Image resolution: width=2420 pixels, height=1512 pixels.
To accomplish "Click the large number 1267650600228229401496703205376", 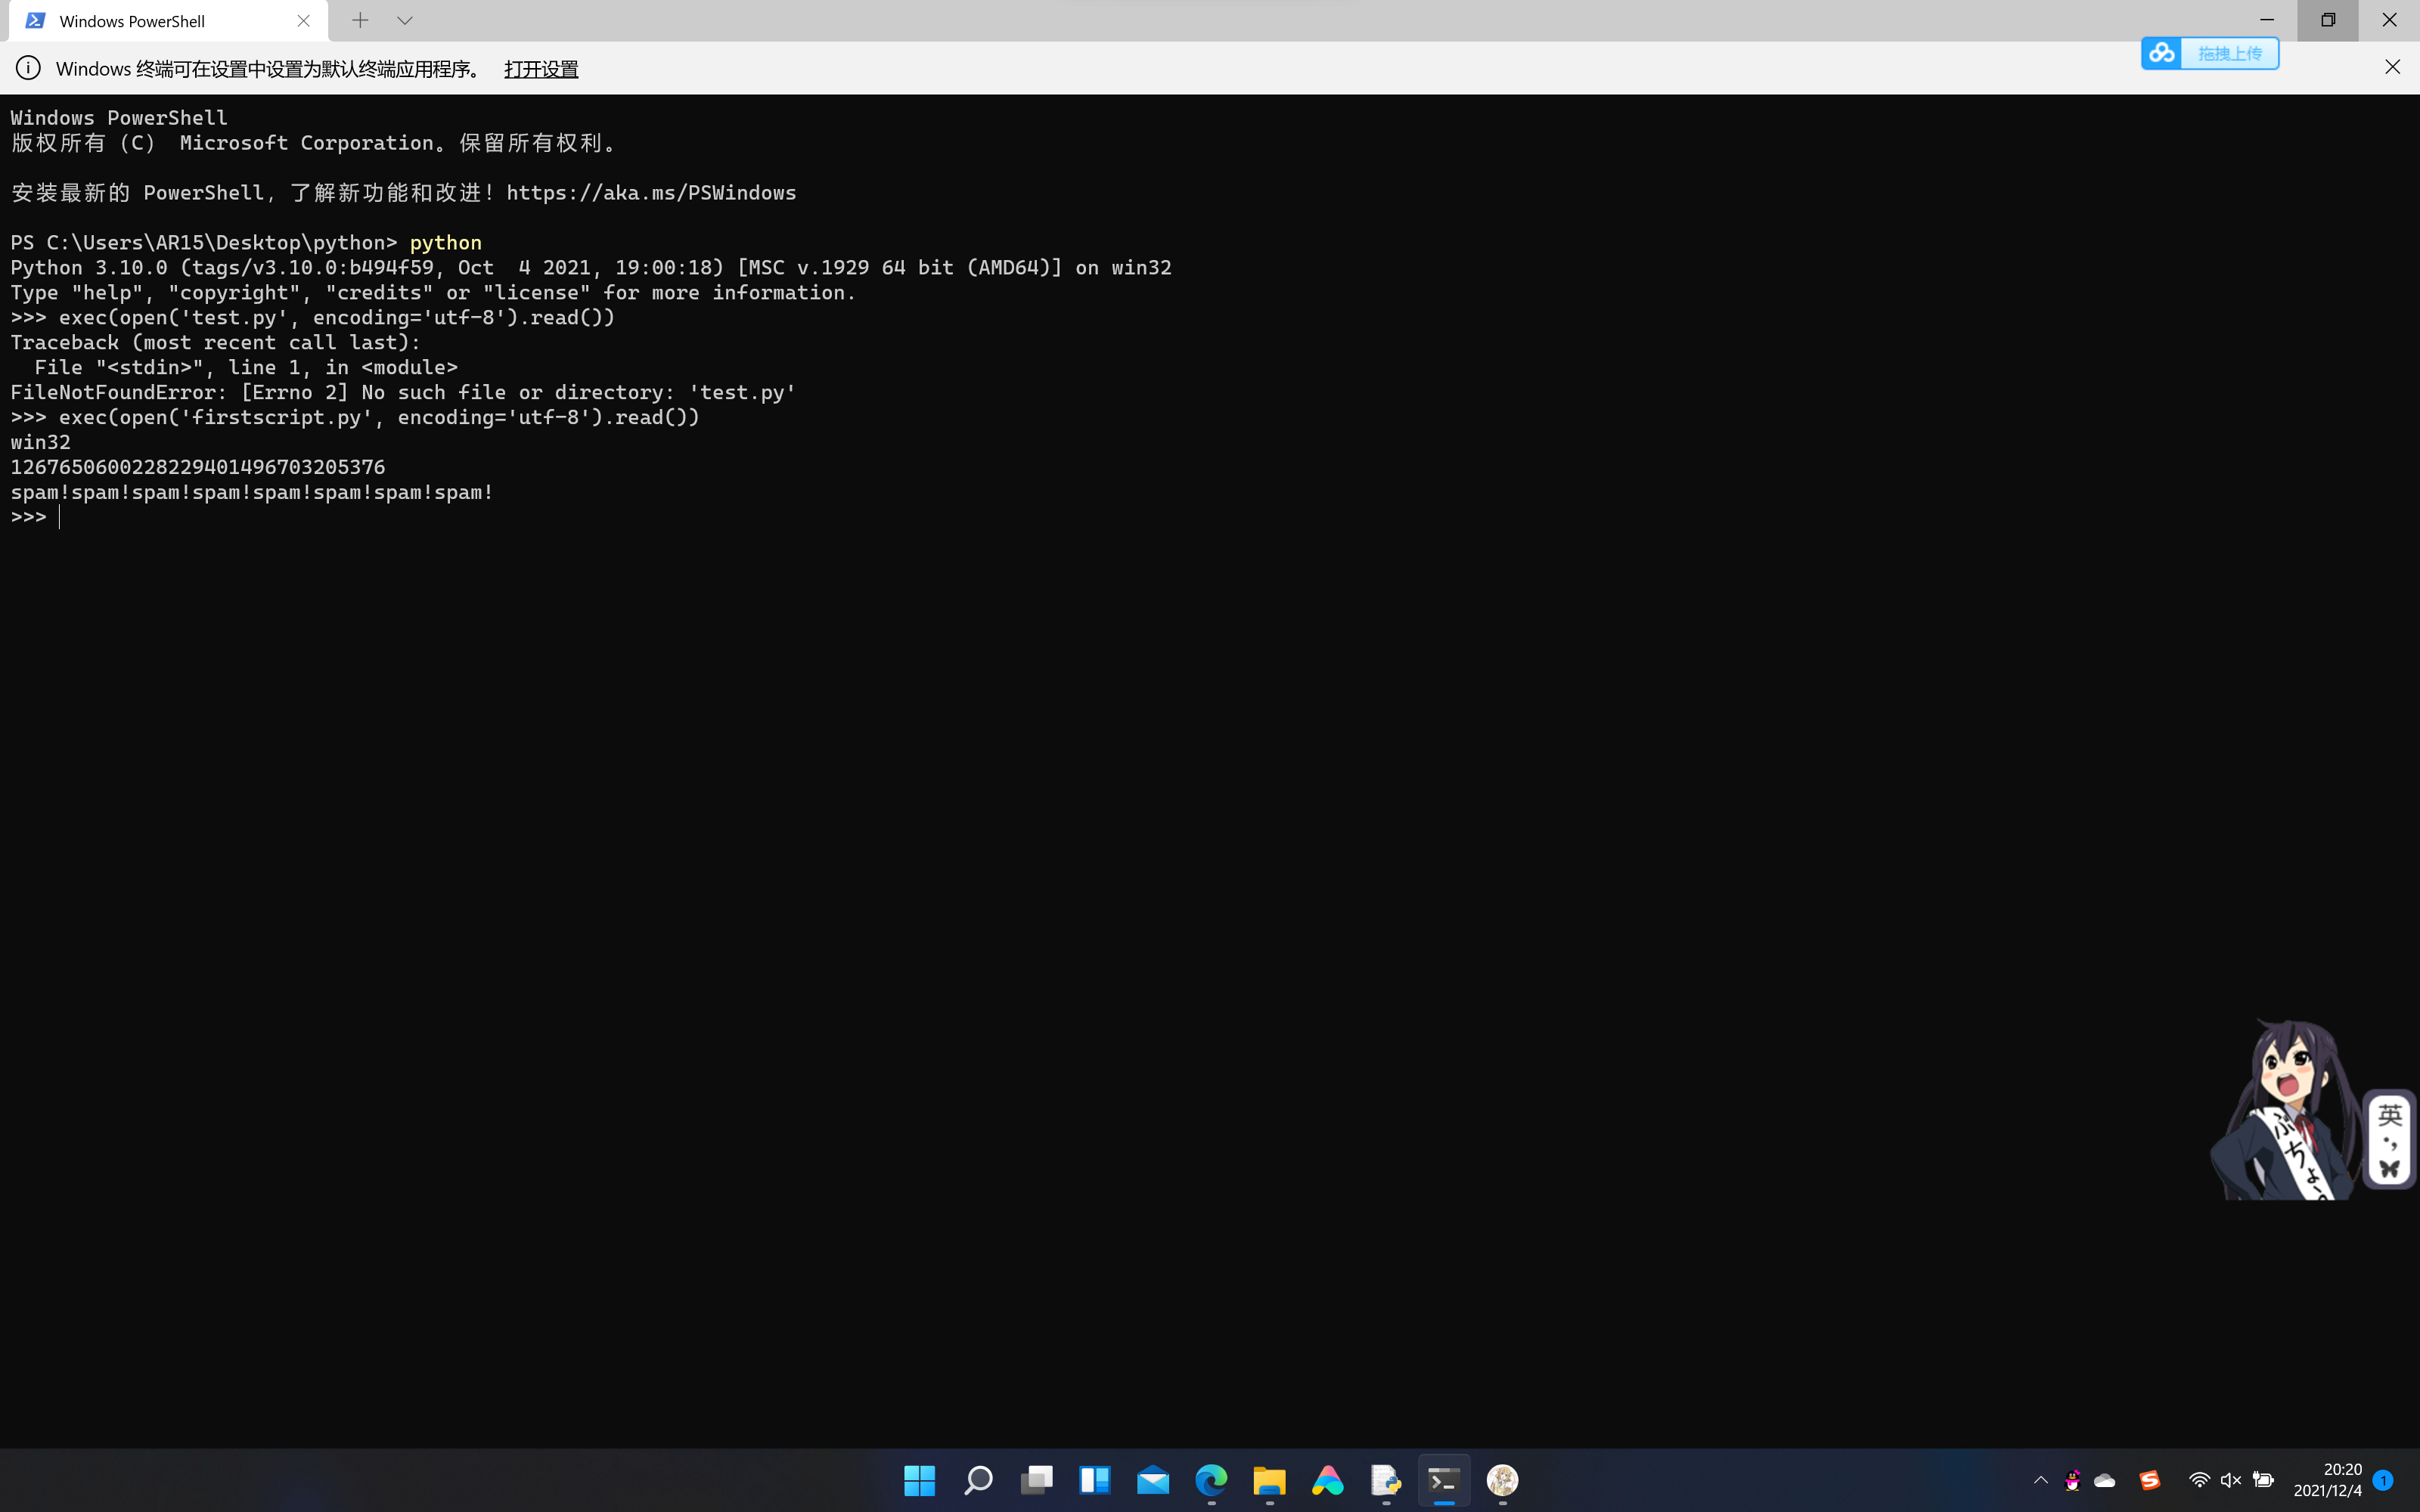I will [198, 468].
